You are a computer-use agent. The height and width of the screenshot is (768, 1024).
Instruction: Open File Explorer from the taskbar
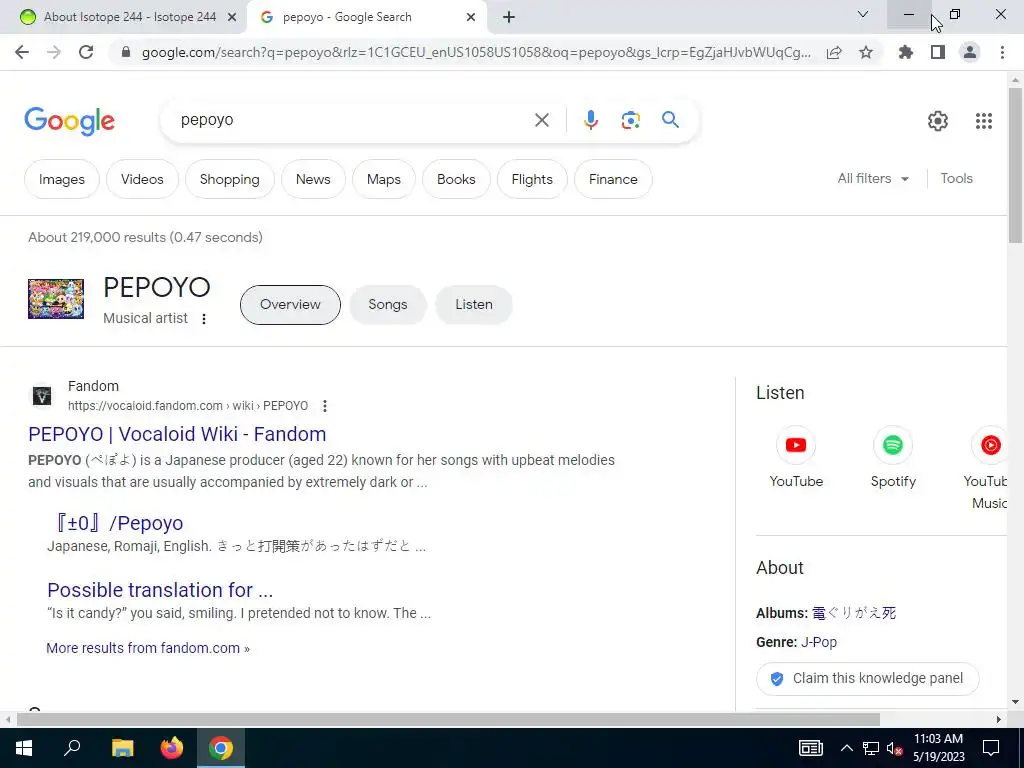(x=122, y=748)
